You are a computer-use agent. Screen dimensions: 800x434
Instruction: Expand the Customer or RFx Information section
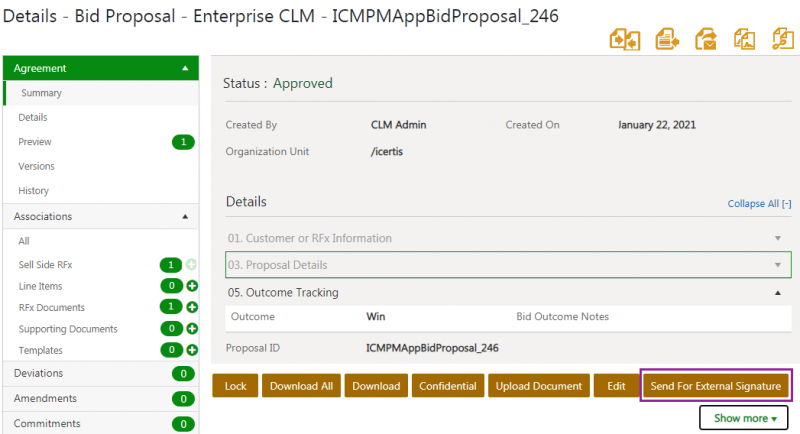pos(777,239)
